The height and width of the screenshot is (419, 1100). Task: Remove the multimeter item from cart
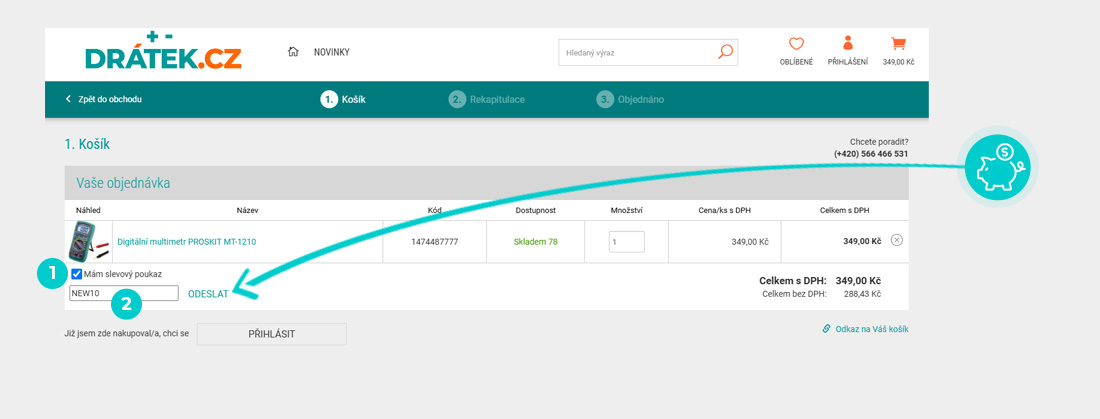coord(896,240)
